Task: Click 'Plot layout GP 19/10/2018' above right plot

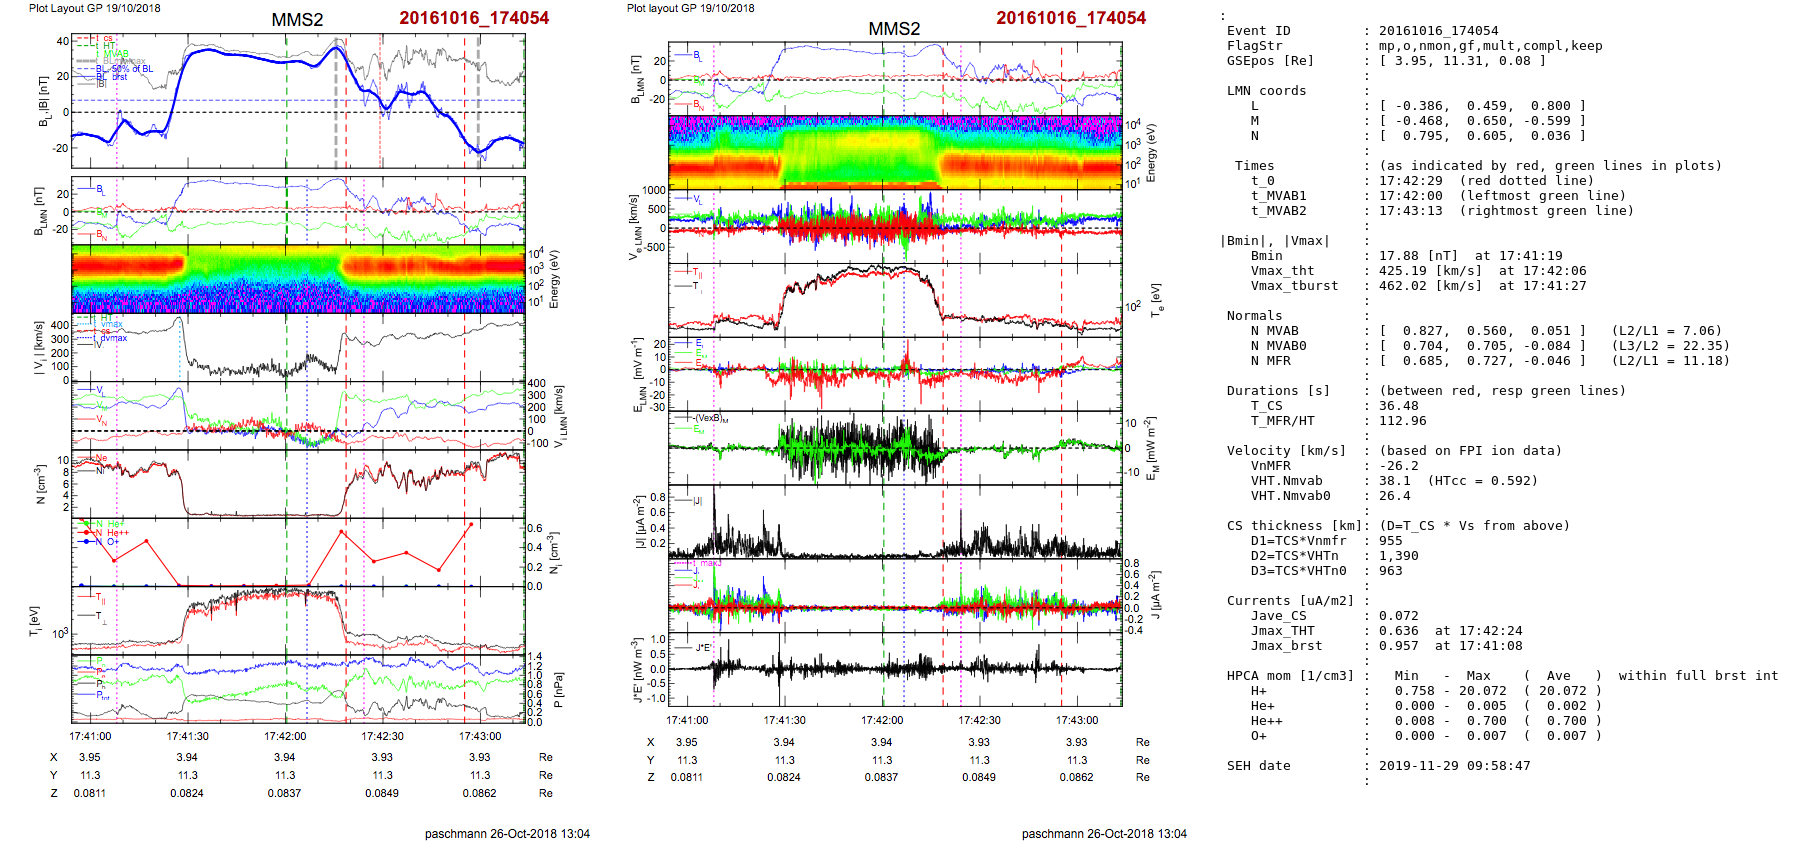Action: pyautogui.click(x=691, y=8)
